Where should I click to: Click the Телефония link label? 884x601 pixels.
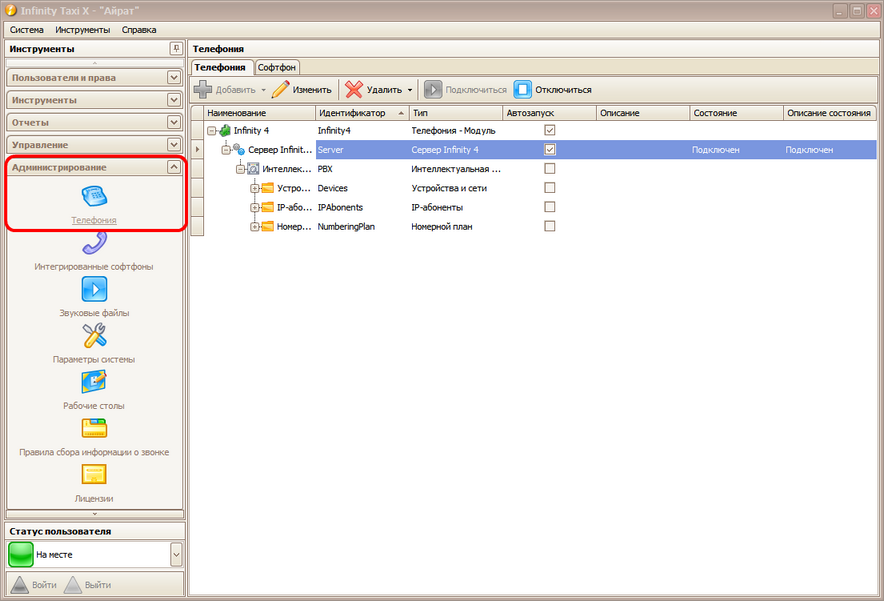tap(94, 220)
